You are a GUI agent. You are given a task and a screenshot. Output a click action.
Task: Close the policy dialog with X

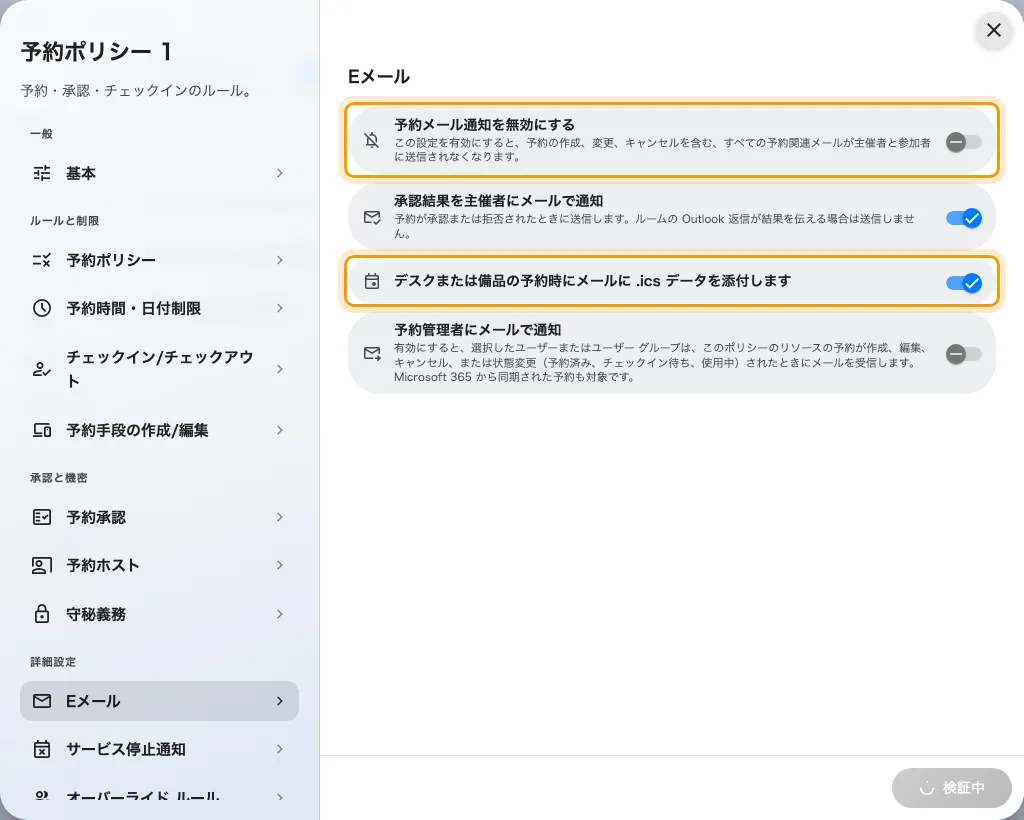[x=993, y=30]
